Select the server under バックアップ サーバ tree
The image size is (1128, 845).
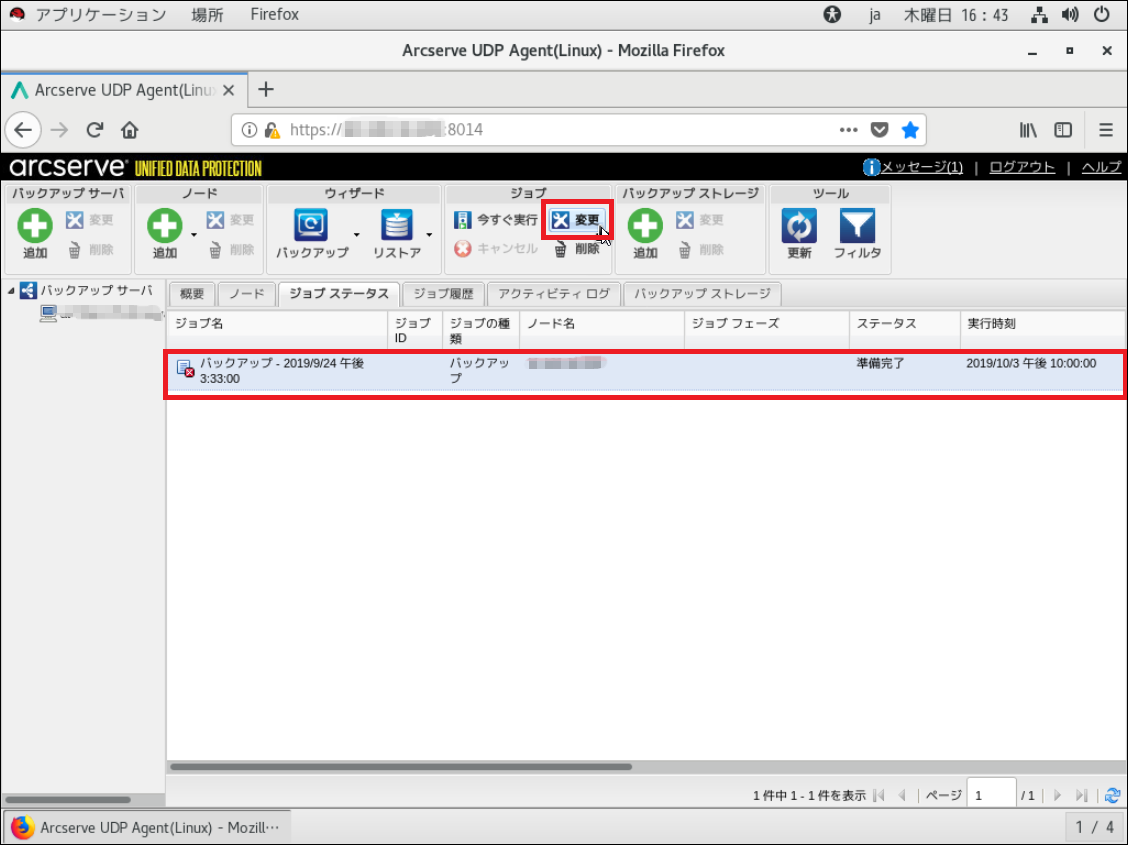point(101,313)
